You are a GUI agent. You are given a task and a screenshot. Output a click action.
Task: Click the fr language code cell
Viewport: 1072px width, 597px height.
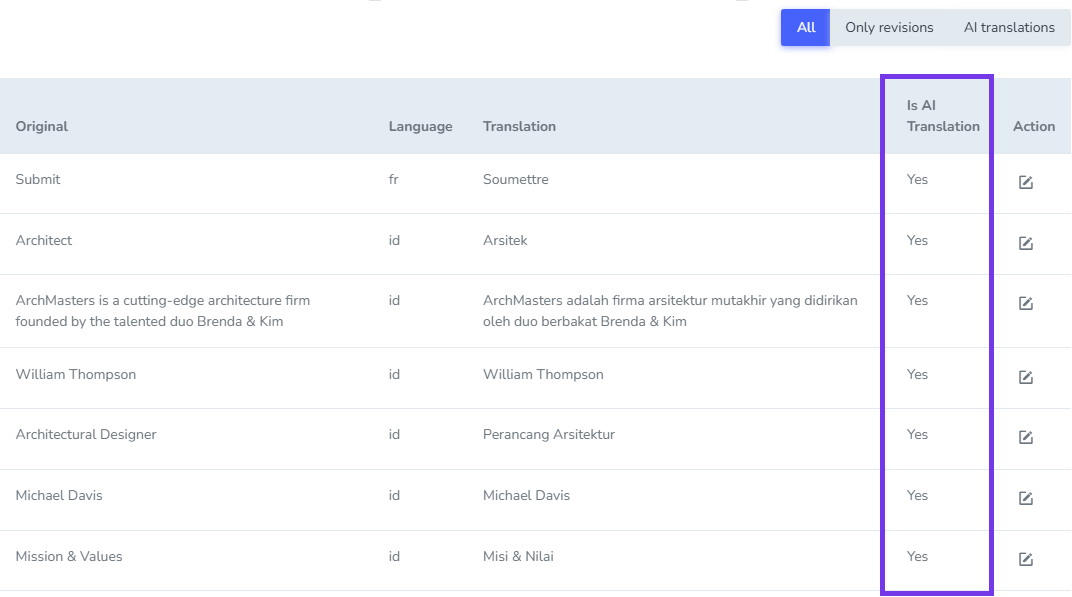[394, 179]
